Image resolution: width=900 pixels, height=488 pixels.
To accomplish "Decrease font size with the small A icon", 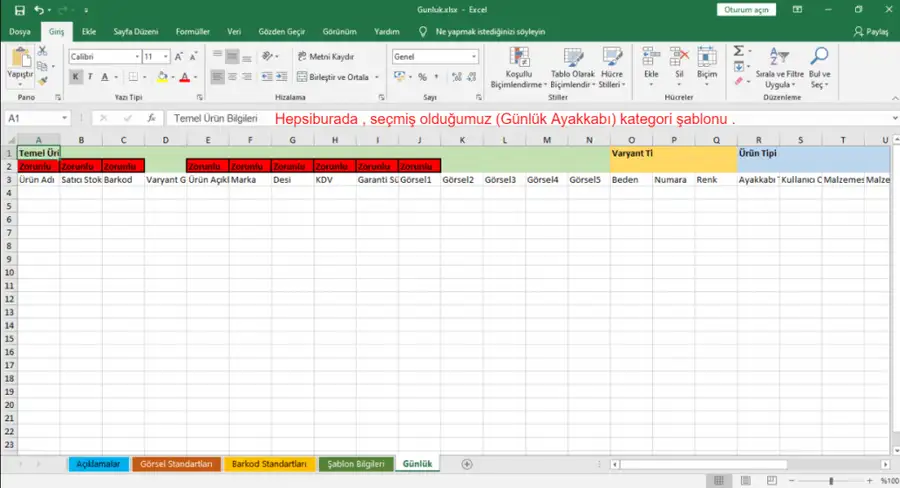I will 193,56.
